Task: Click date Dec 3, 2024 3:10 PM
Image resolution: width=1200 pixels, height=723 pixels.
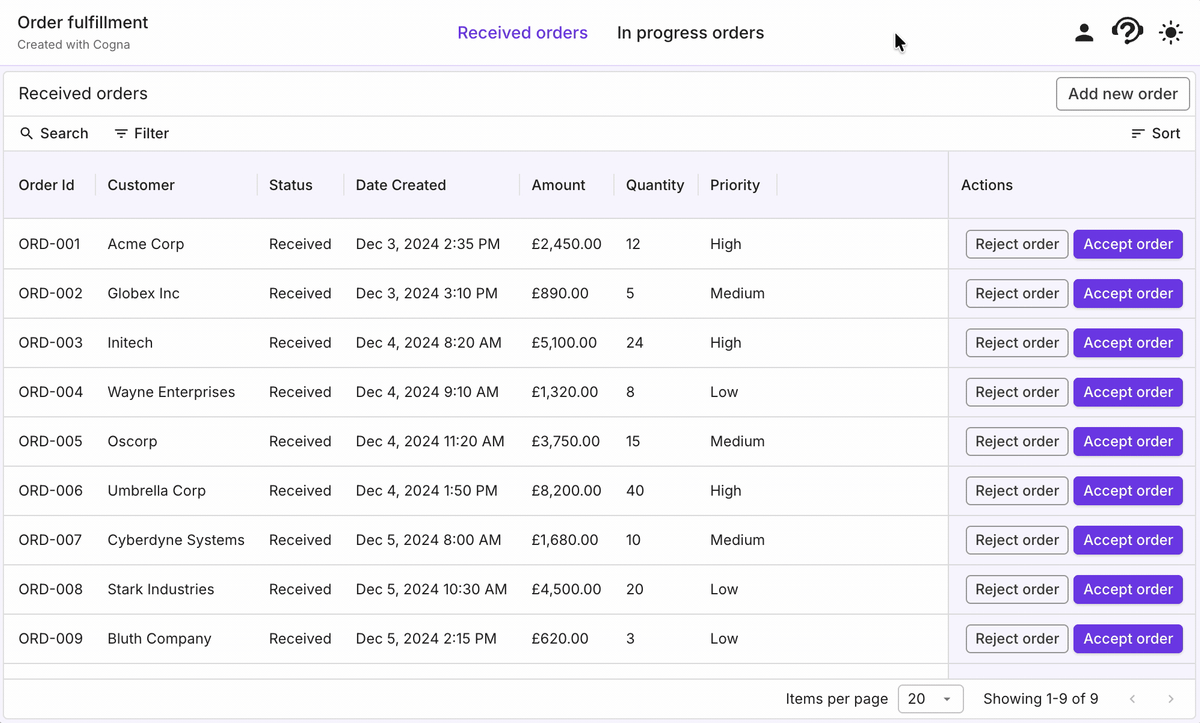Action: 427,293
